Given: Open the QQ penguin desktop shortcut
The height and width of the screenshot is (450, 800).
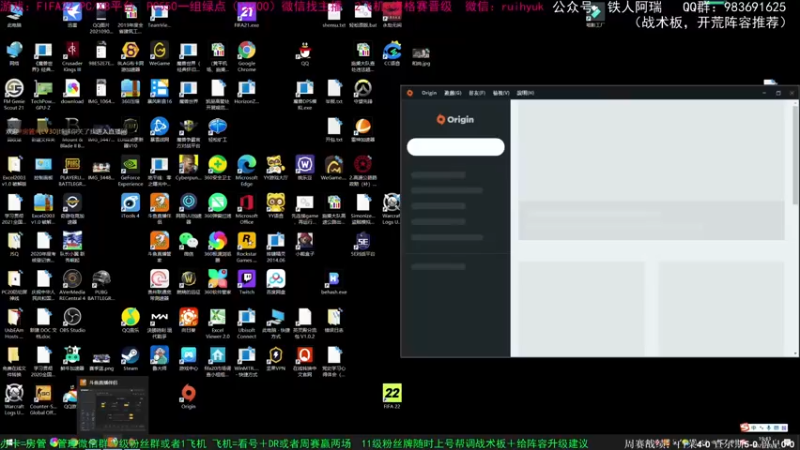Looking at the screenshot, I should coord(305,54).
